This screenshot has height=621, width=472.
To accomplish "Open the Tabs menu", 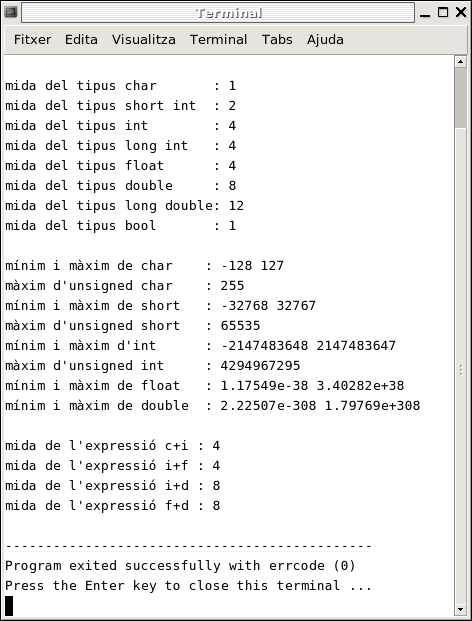I will point(277,40).
